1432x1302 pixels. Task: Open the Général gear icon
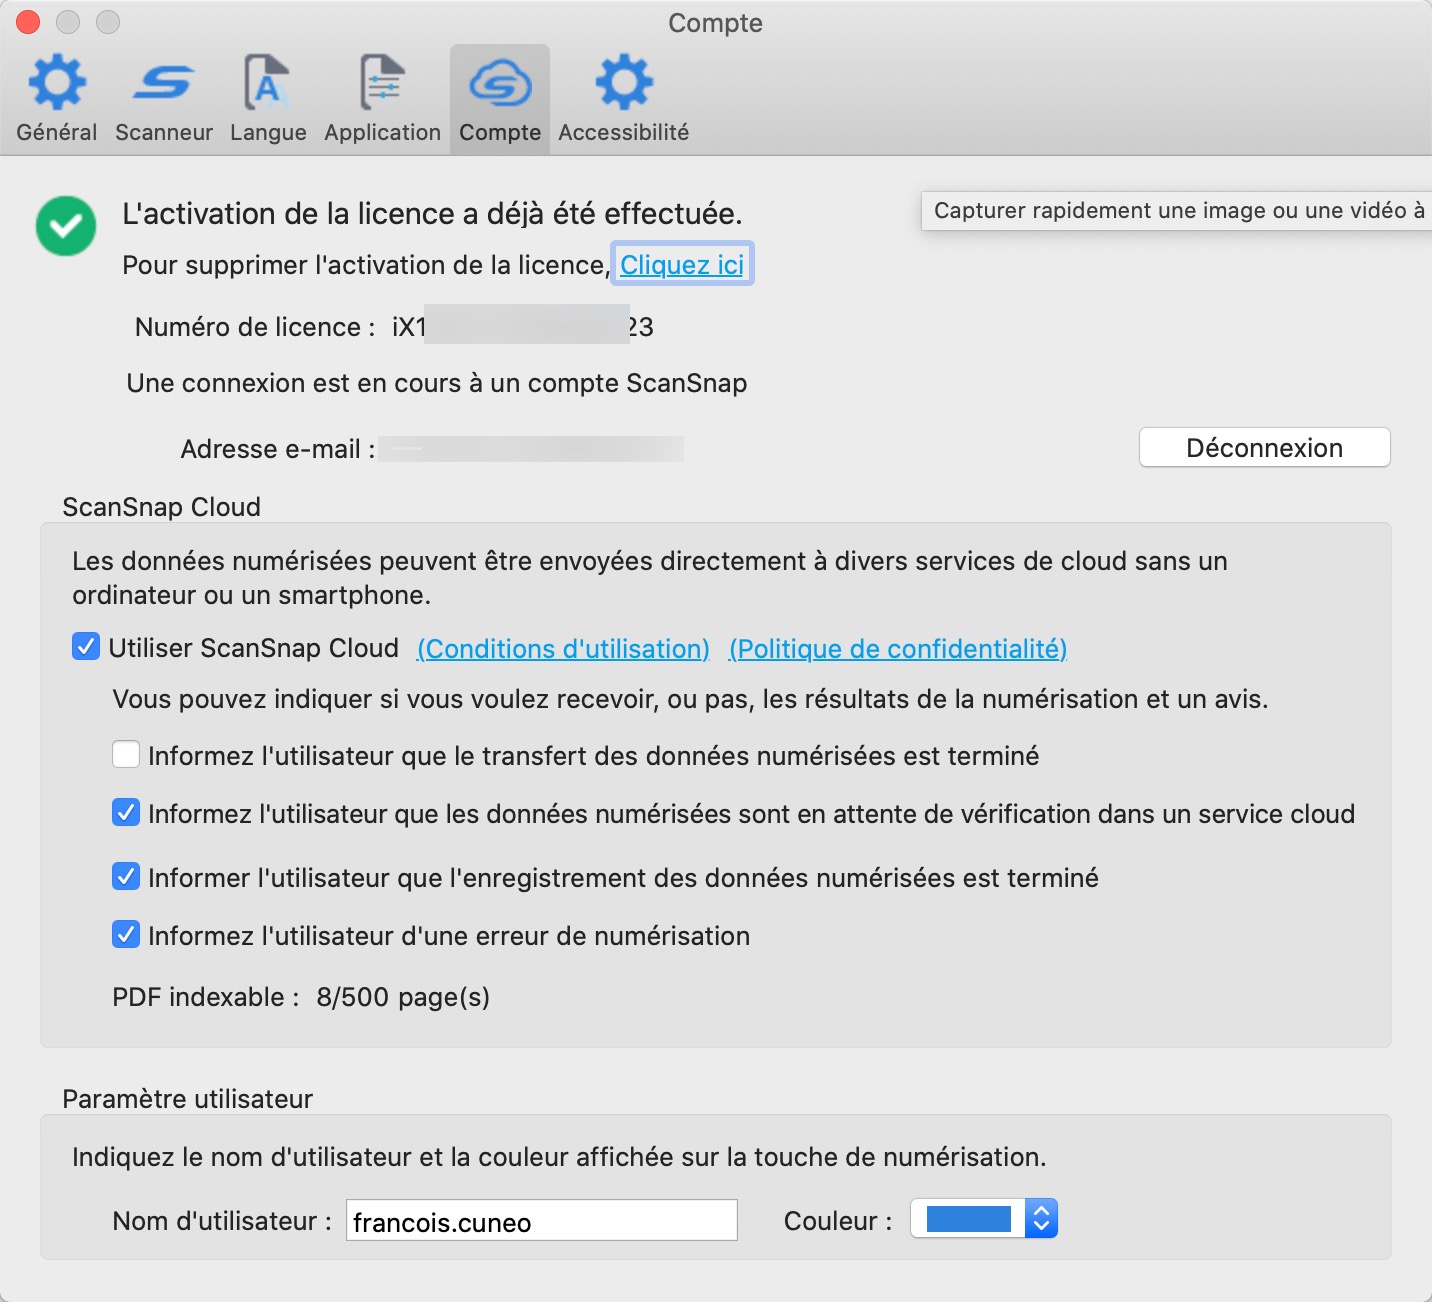57,82
